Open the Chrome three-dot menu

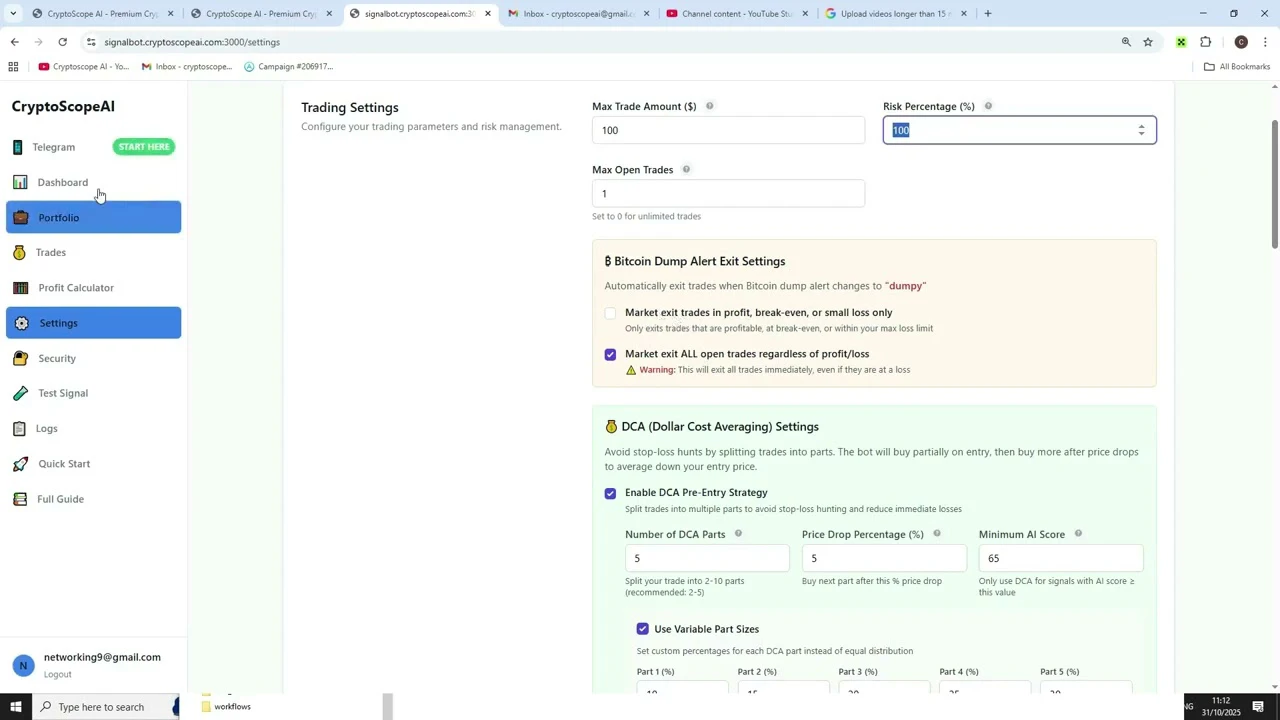click(1265, 42)
